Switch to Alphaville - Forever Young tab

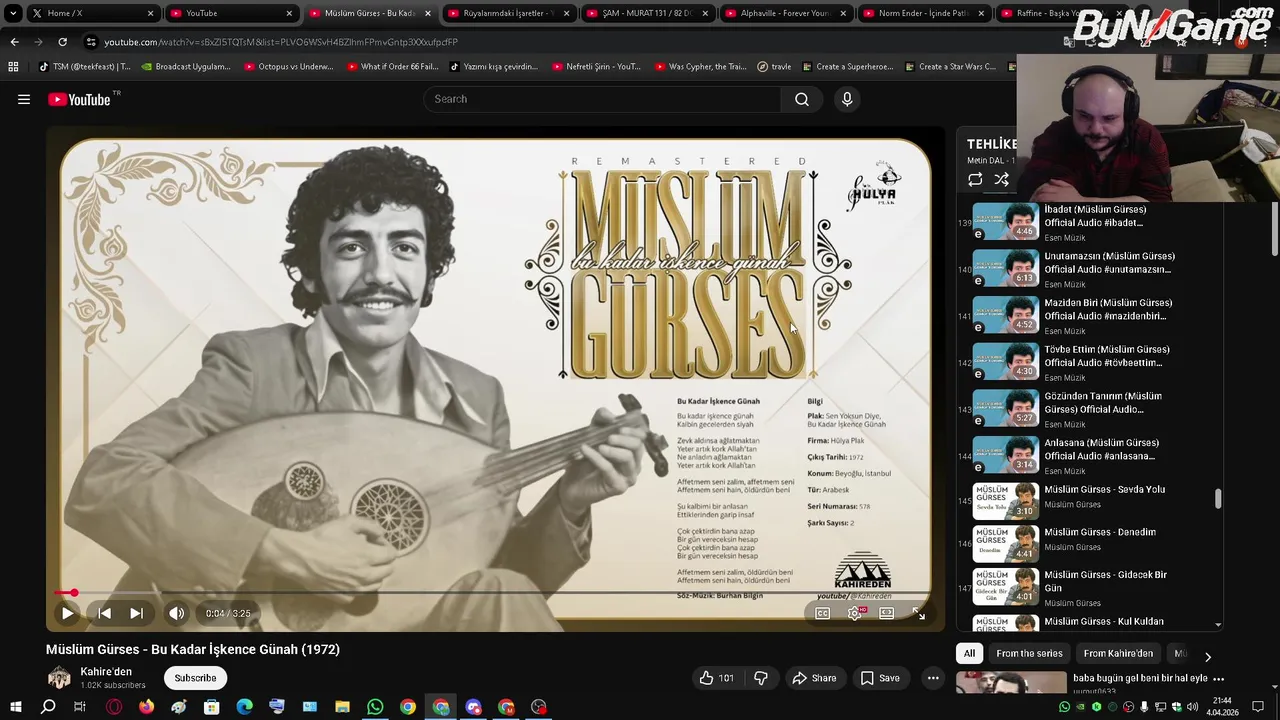point(787,13)
